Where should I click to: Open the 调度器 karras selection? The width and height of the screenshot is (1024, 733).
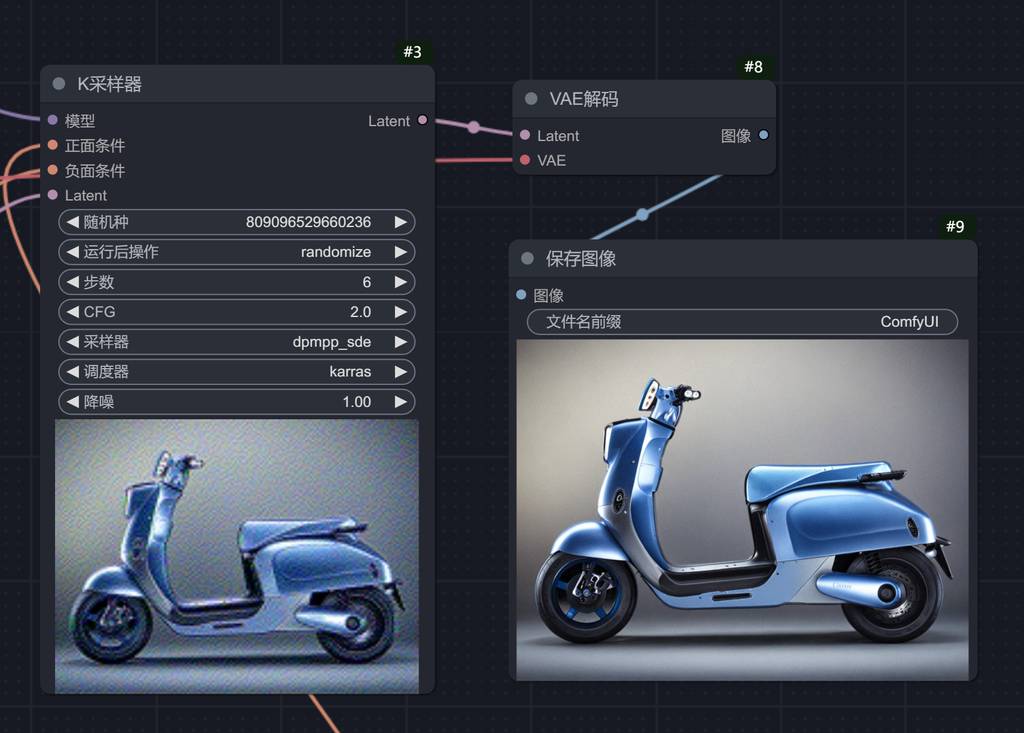236,372
